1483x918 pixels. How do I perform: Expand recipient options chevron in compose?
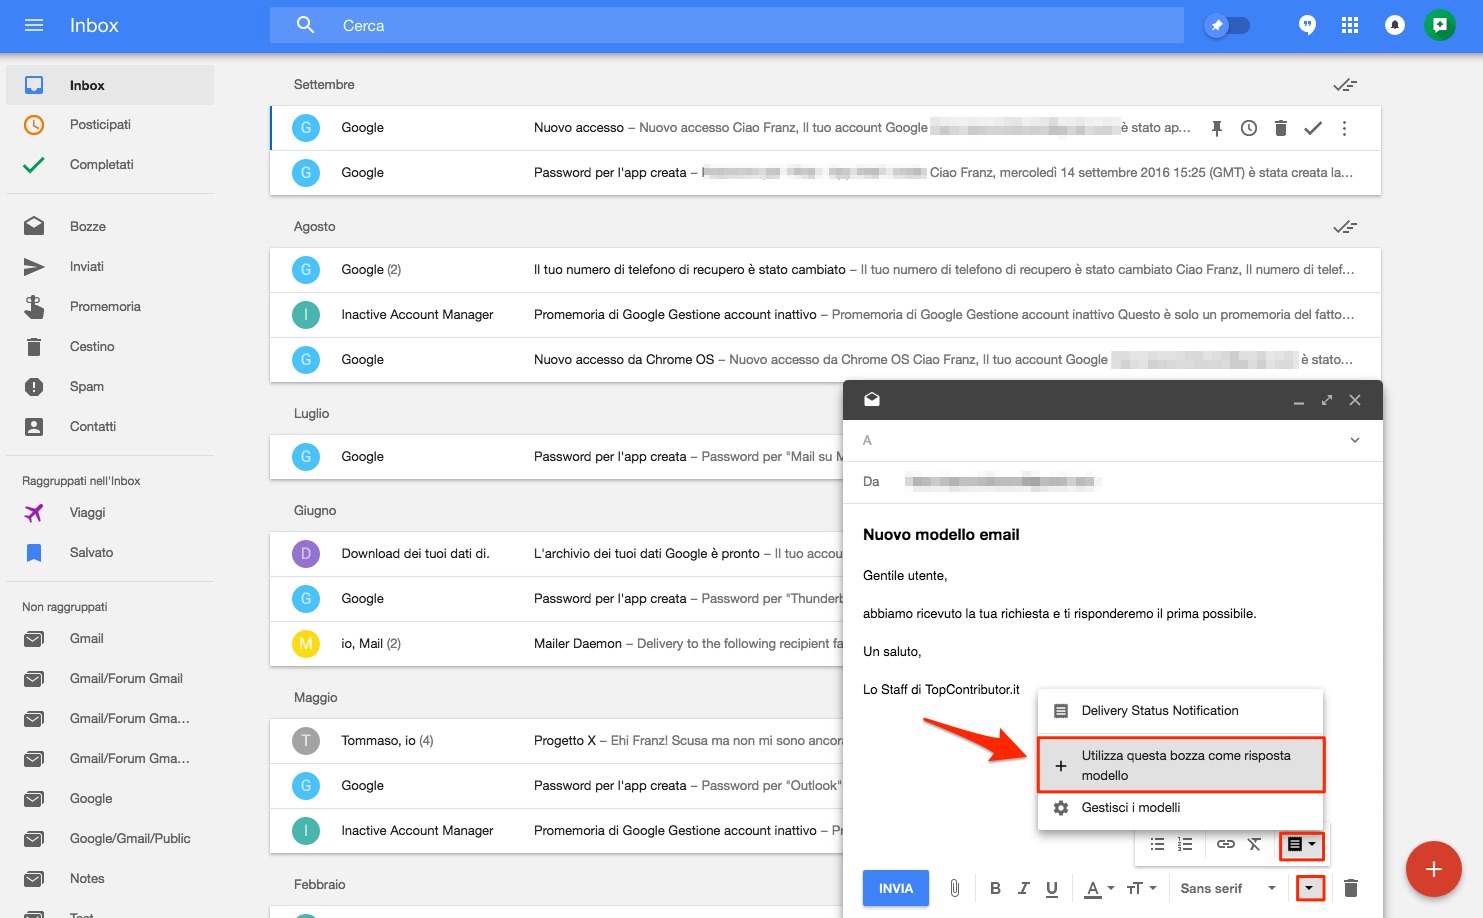click(x=1355, y=440)
